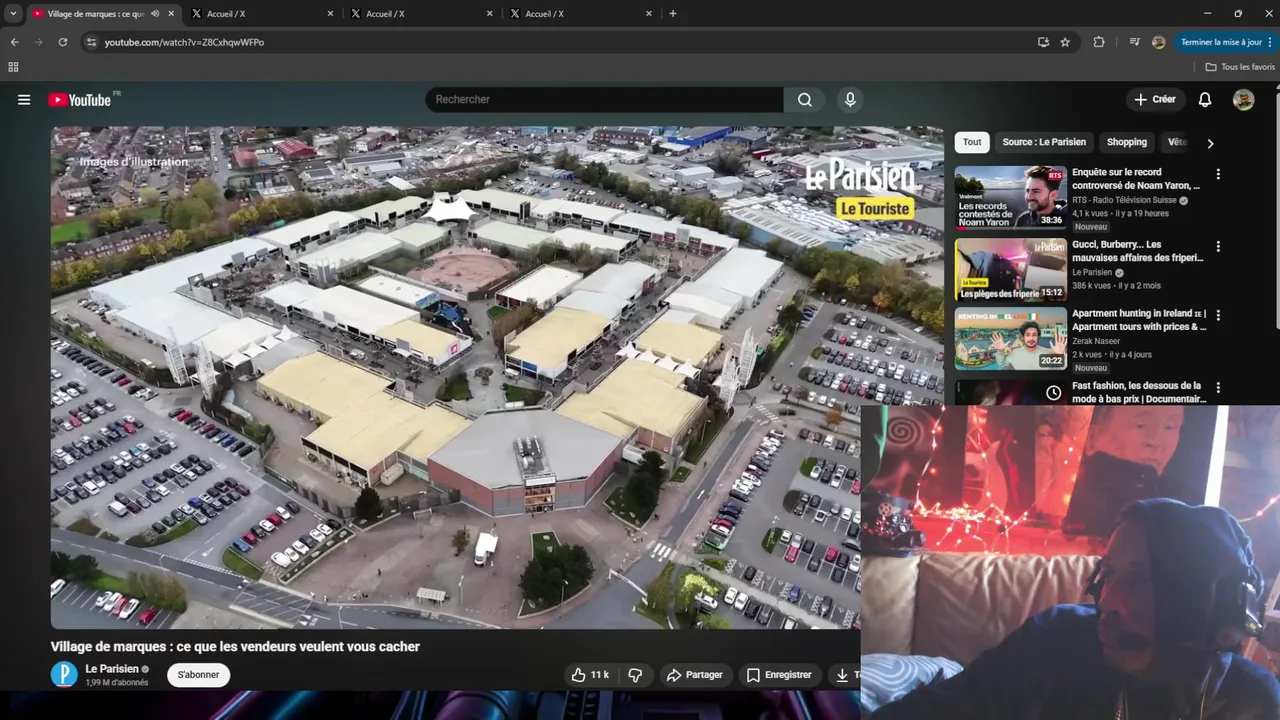Mute the Village de marques tab audio
This screenshot has width=1280, height=720.
[x=154, y=14]
